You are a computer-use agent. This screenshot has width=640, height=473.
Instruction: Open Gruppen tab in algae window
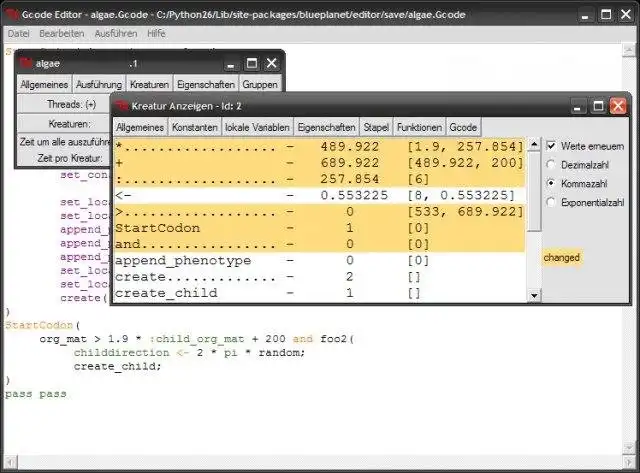[x=260, y=84]
